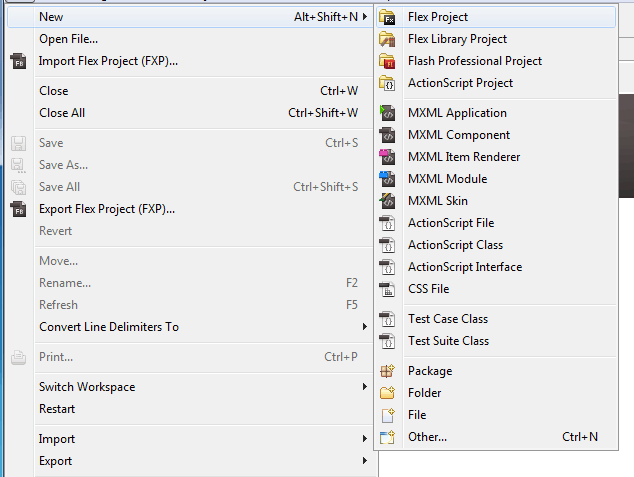Click the Import Flex Project FB icon
634x477 pixels.
(x=19, y=61)
